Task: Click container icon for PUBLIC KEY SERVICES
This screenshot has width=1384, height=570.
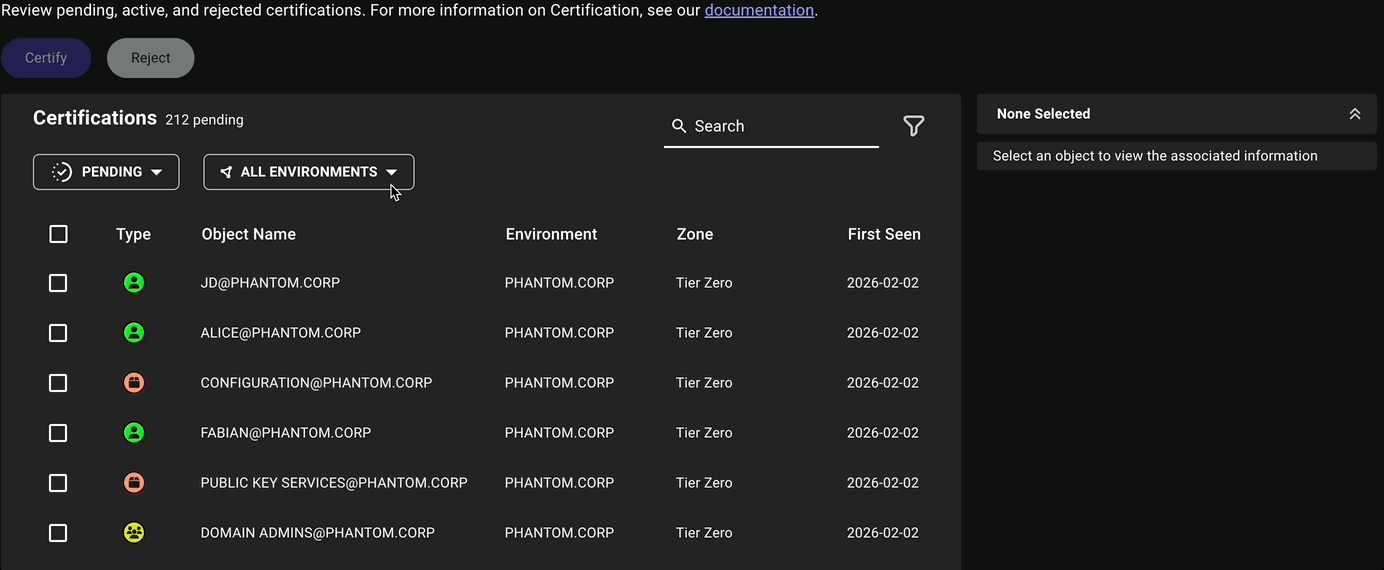Action: [x=134, y=483]
